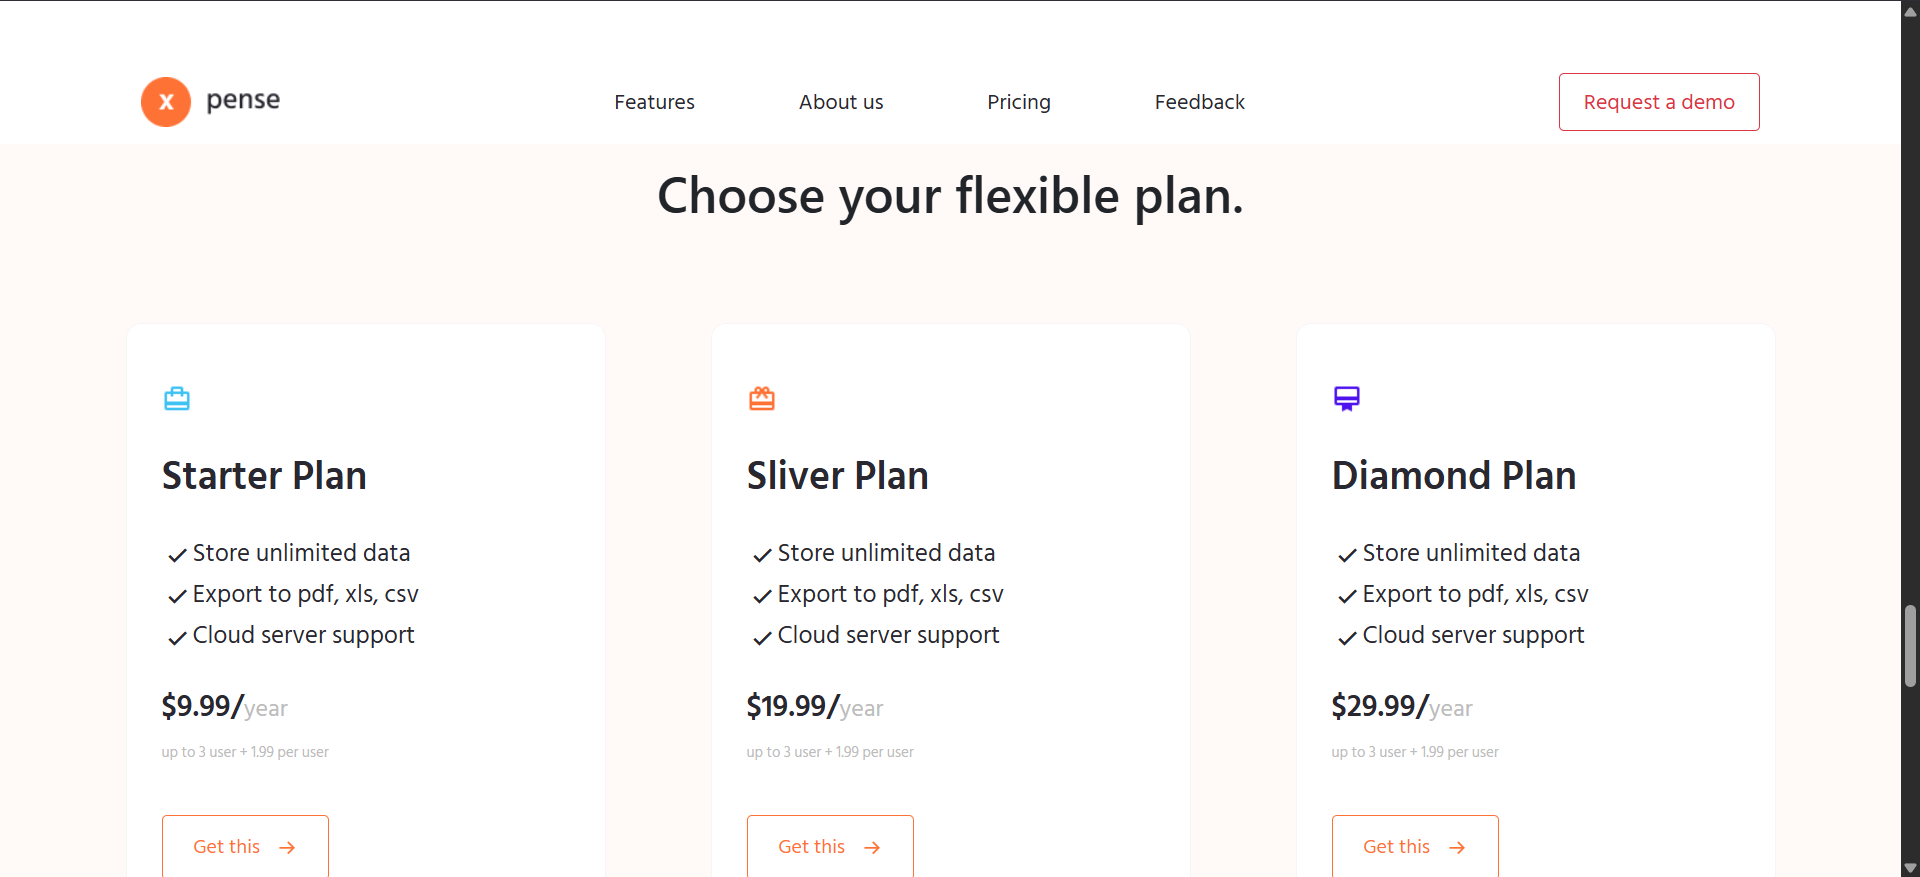Click Diamond Plan's Export to pdf checkmark
1920x877 pixels.
(1347, 597)
